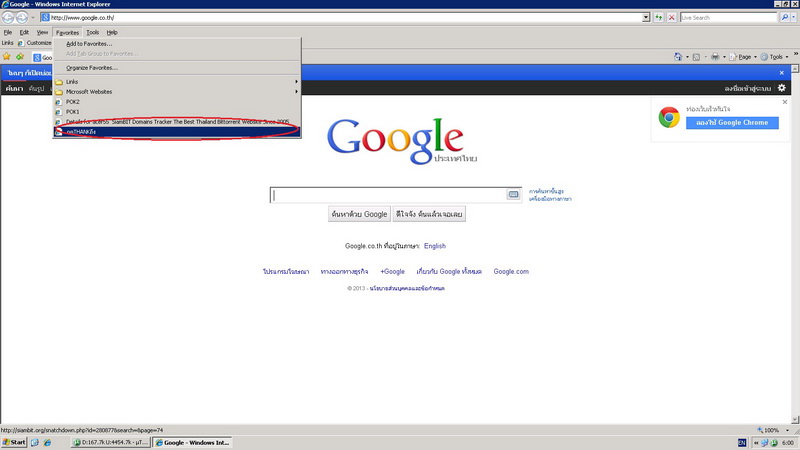The height and width of the screenshot is (450, 800).
Task: Click the RSS feeds toolbar icon
Action: pos(696,57)
